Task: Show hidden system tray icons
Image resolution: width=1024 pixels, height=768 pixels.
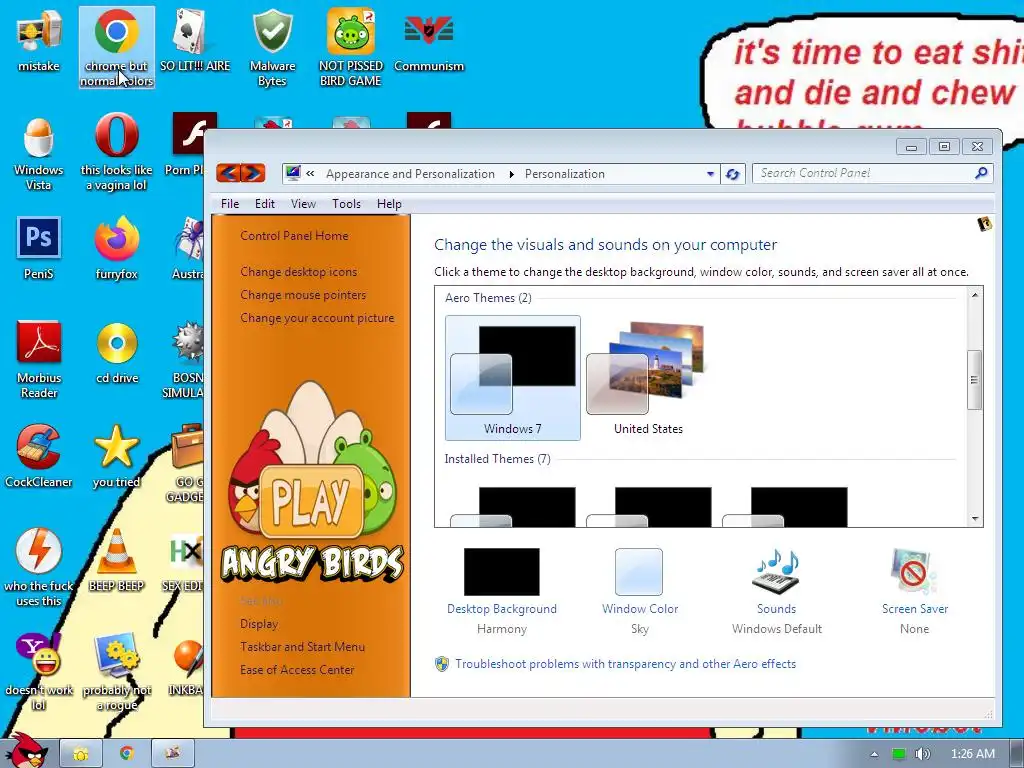Action: click(x=874, y=754)
